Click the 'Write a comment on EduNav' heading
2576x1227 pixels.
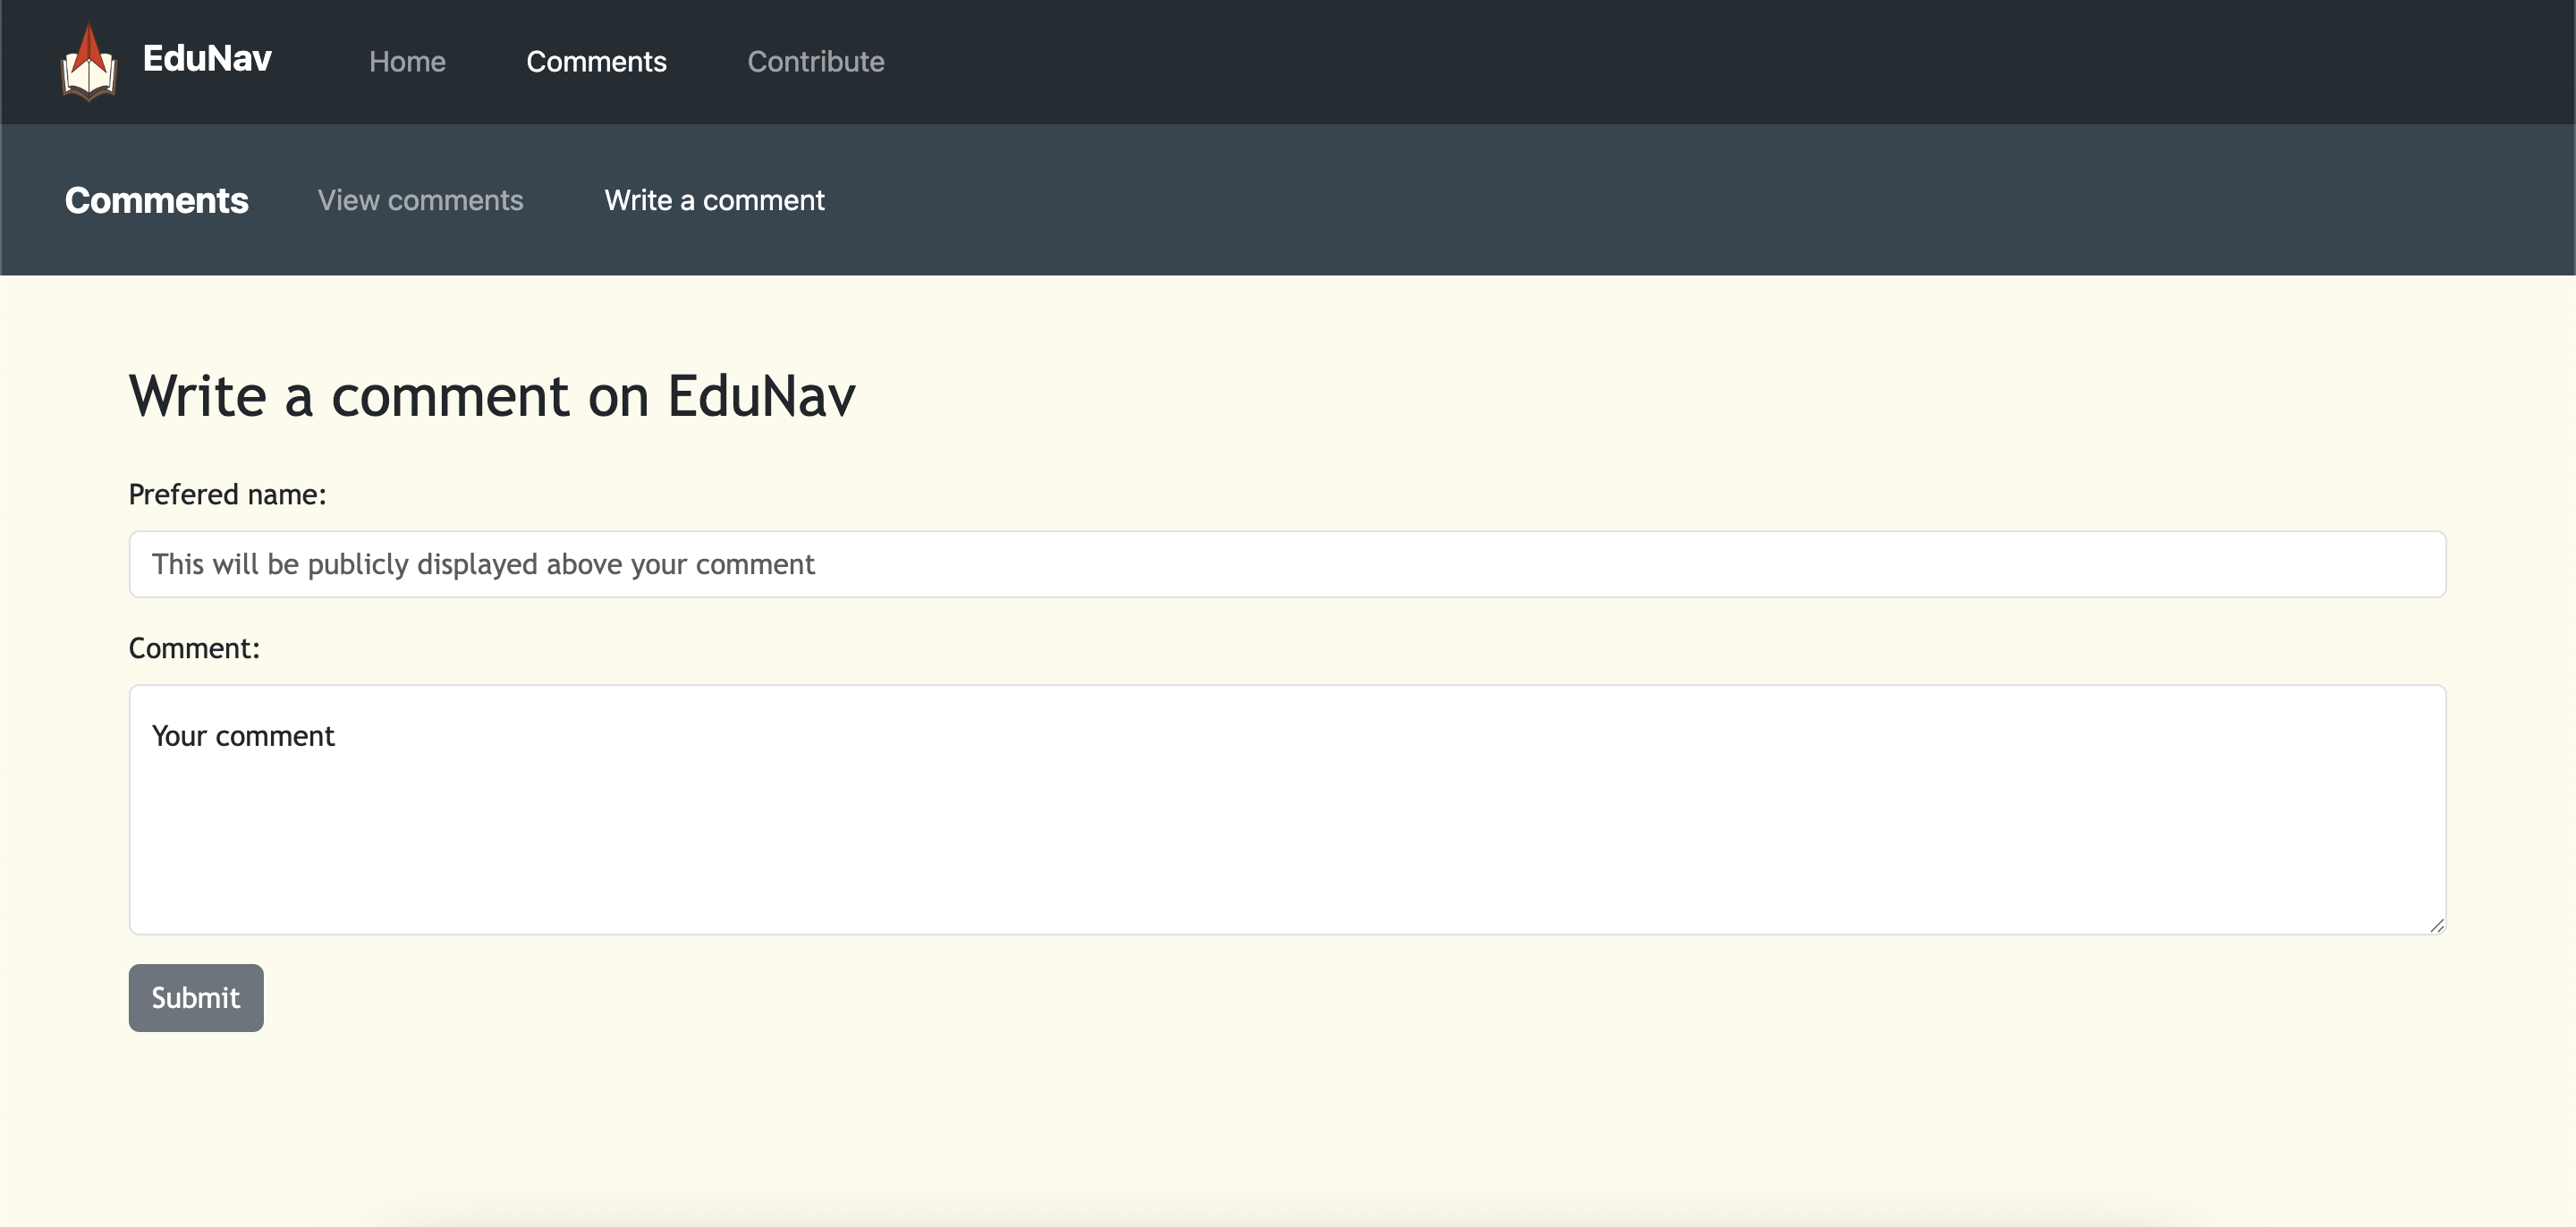(492, 396)
